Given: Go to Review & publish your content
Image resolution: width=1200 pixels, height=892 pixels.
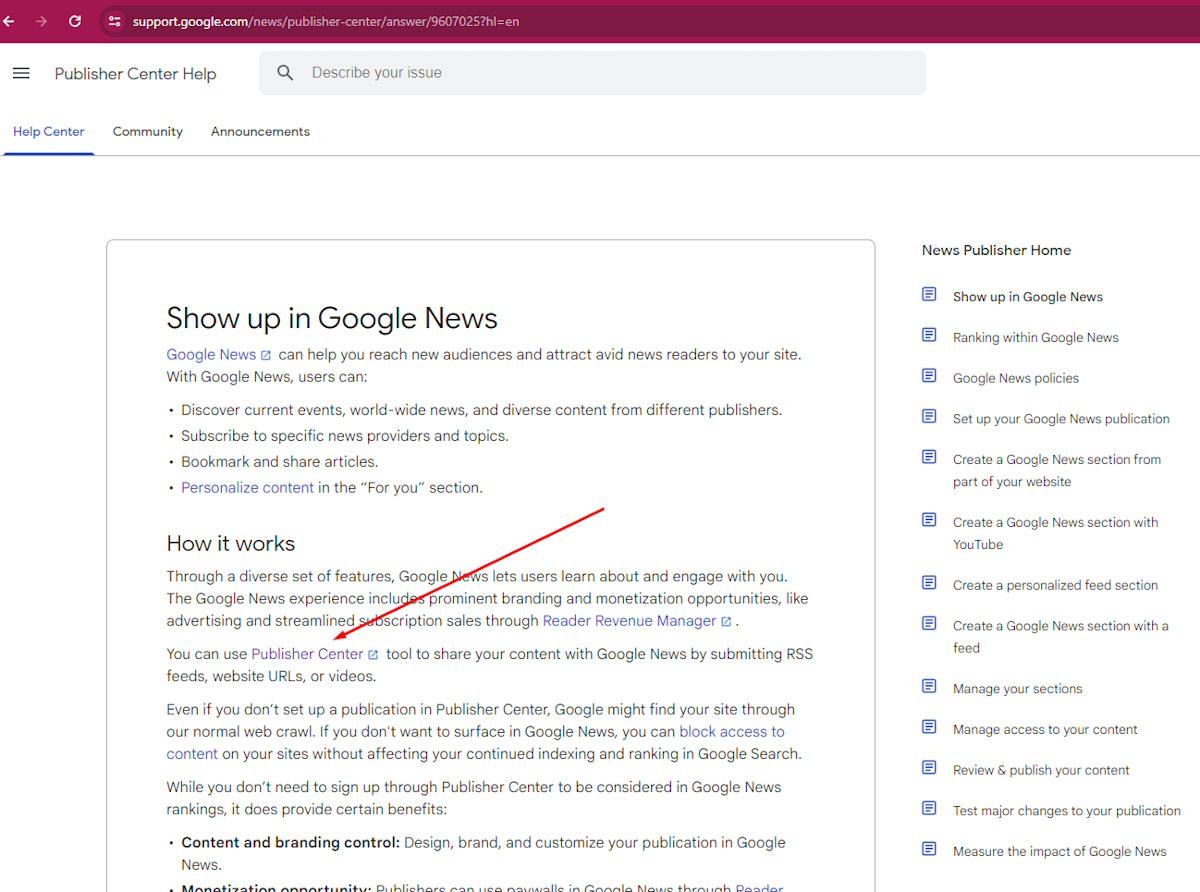Looking at the screenshot, I should [1040, 770].
